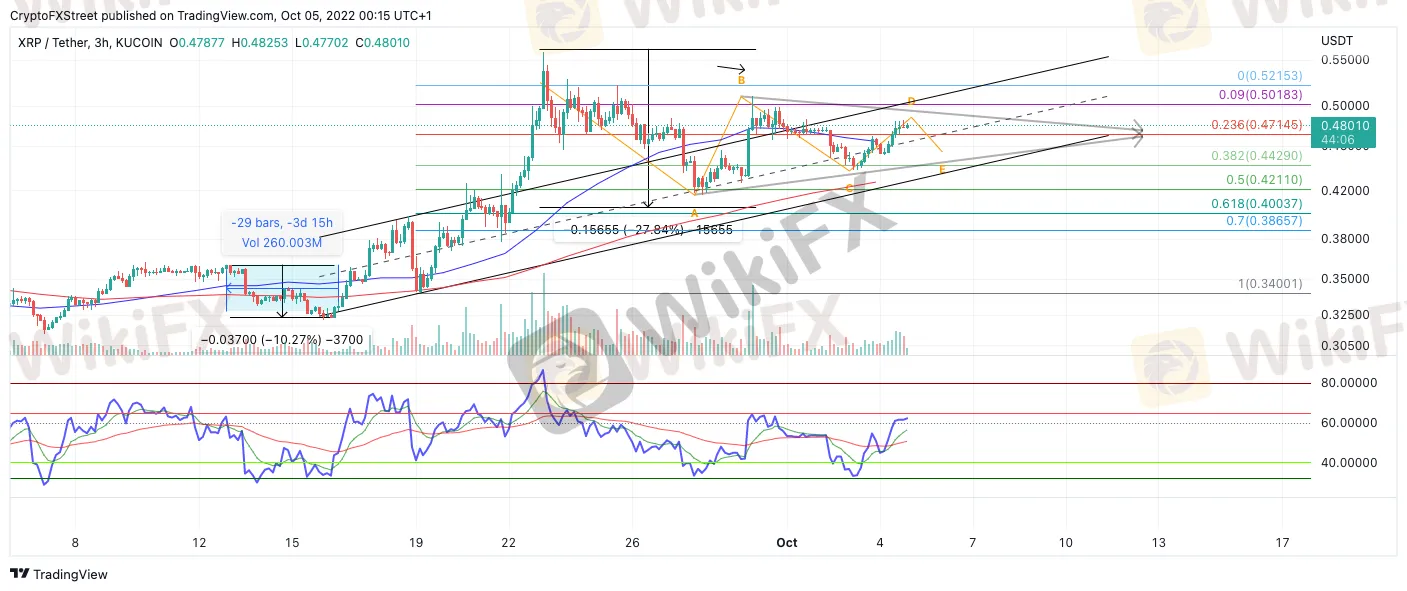Click the 0.42000 price axis label
Image resolution: width=1407 pixels, height=591 pixels.
[1343, 190]
